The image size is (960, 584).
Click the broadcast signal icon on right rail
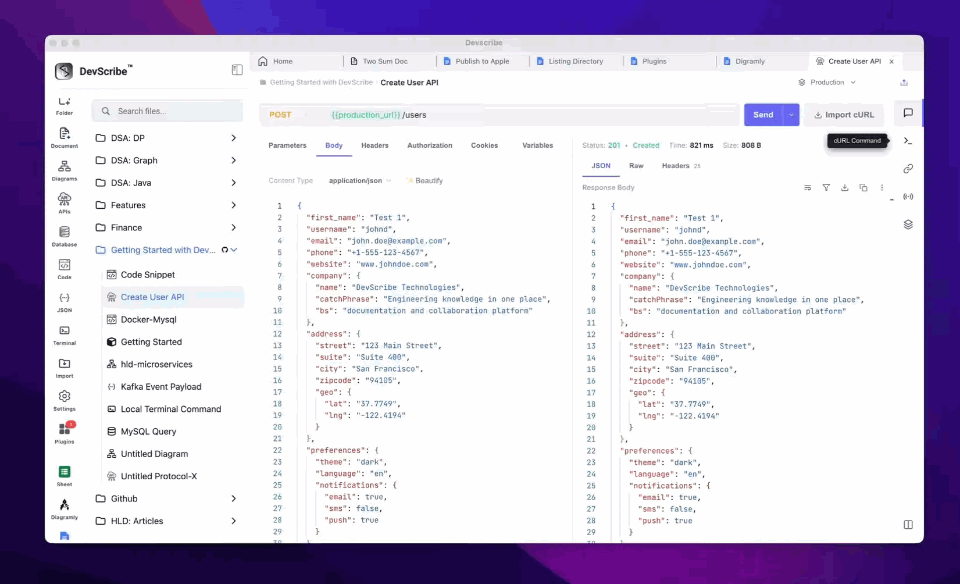coord(908,197)
